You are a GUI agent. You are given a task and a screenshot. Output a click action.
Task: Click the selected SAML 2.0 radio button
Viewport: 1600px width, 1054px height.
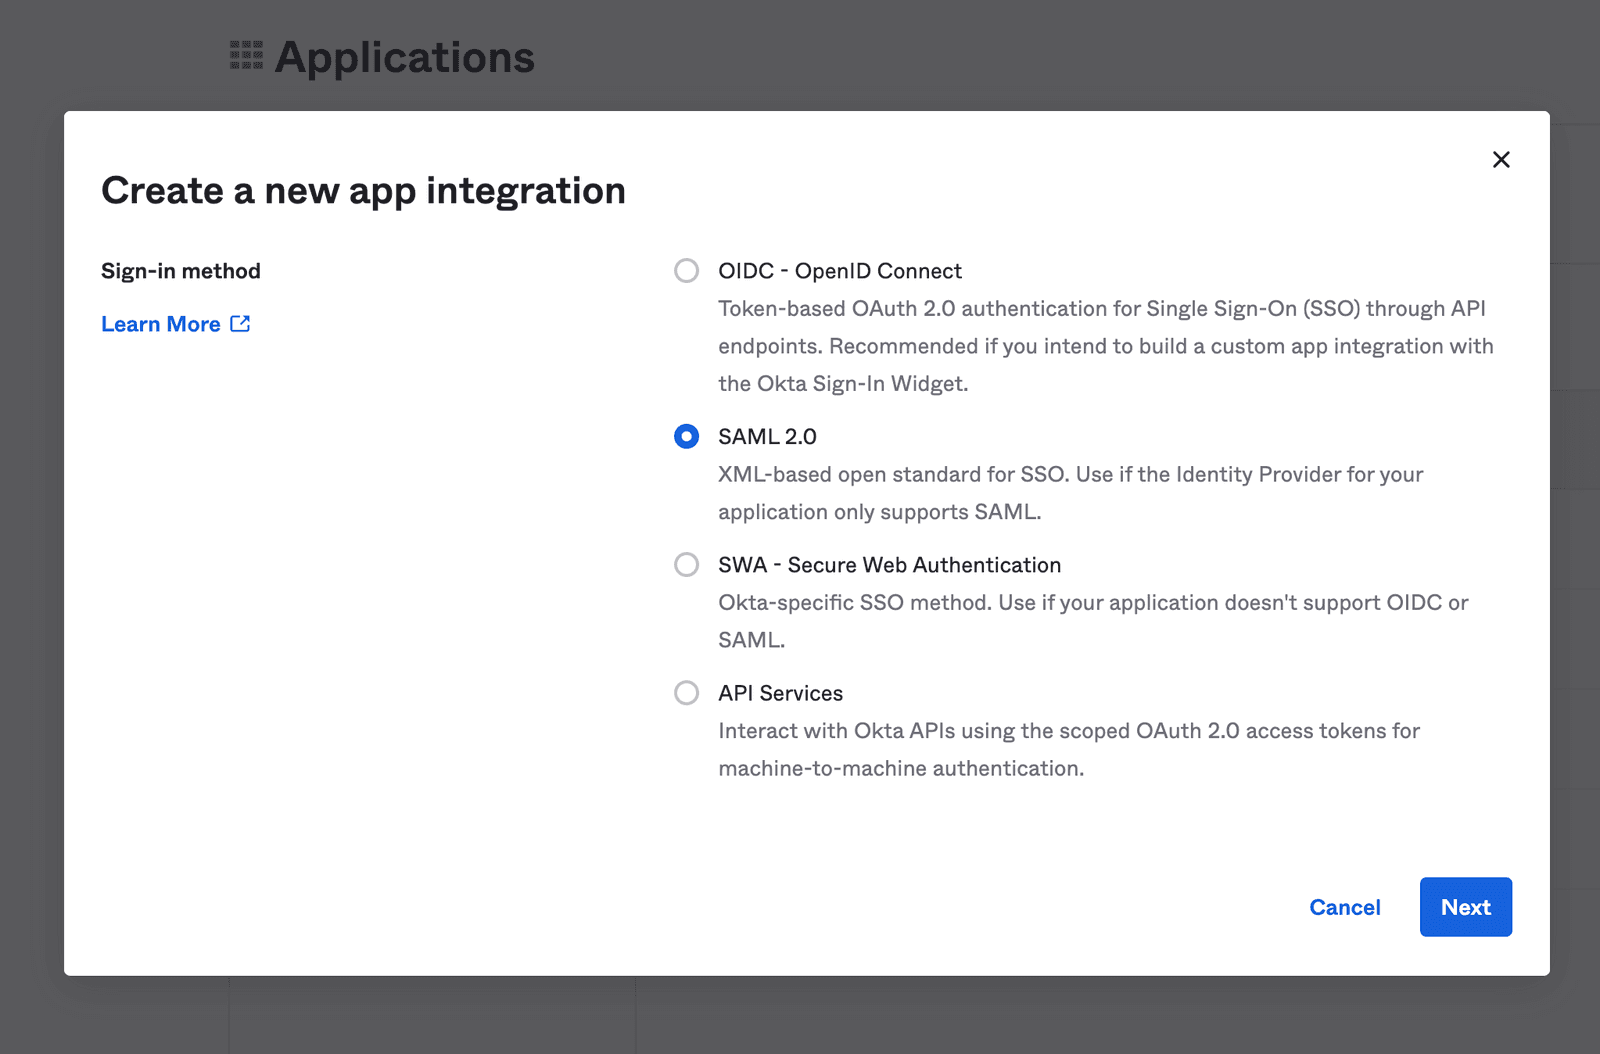pyautogui.click(x=686, y=436)
